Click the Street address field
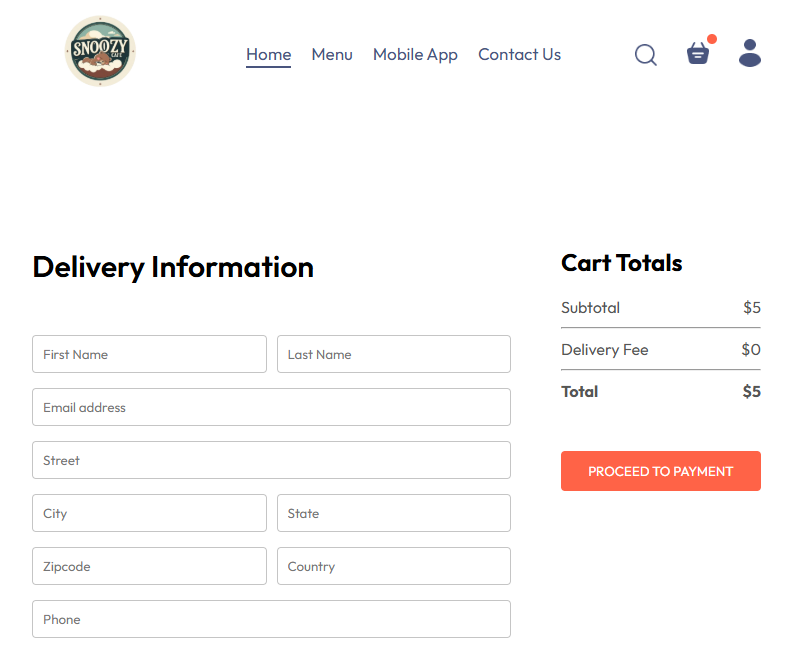Image resolution: width=791 pixels, height=649 pixels. [x=271, y=460]
